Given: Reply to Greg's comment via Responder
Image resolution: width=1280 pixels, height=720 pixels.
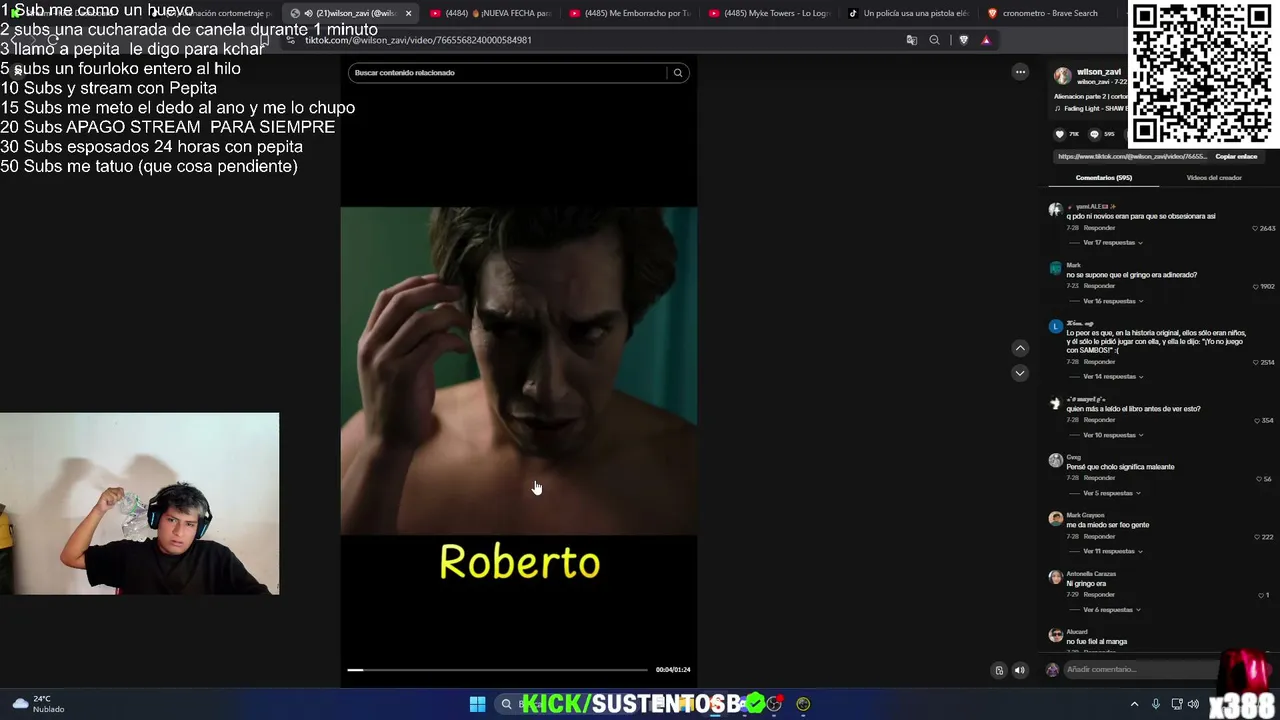Looking at the screenshot, I should pos(1099,479).
